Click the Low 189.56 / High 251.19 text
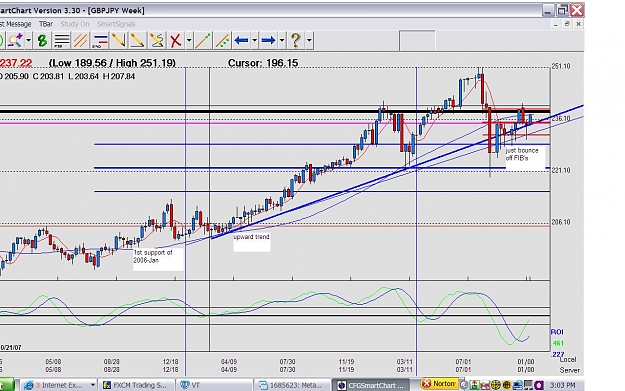This screenshot has height=391, width=625. click(x=112, y=63)
